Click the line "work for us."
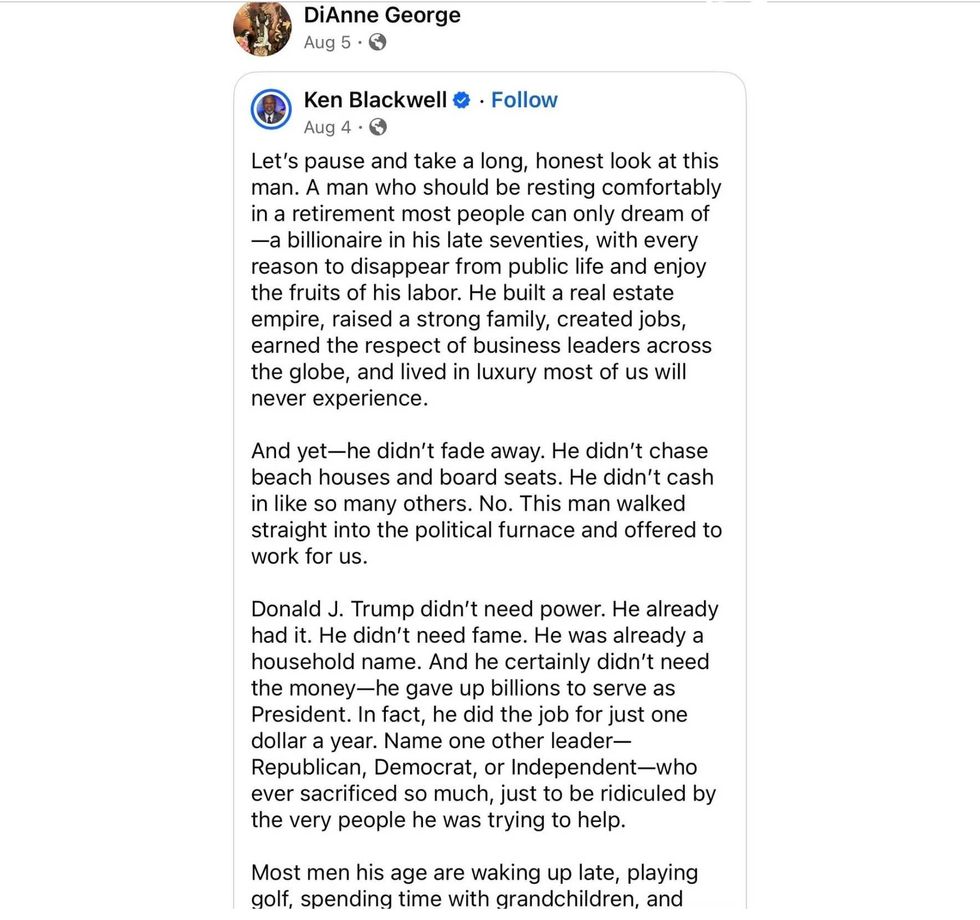Image resolution: width=980 pixels, height=920 pixels. coord(309,556)
